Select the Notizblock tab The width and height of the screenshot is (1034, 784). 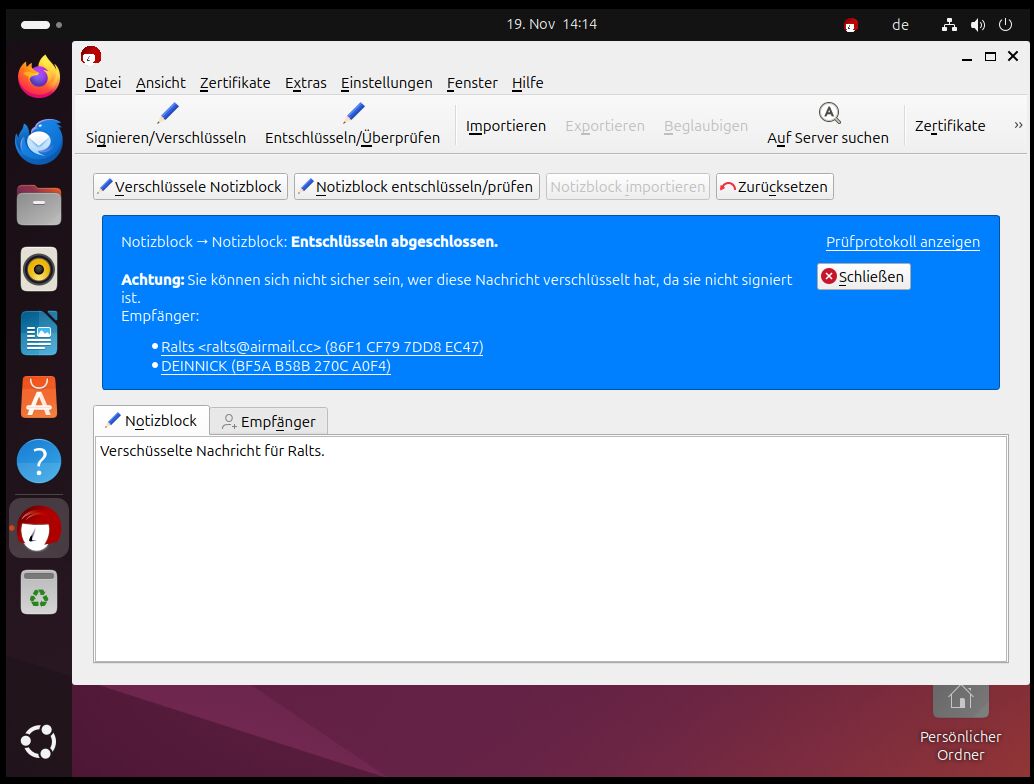click(151, 421)
